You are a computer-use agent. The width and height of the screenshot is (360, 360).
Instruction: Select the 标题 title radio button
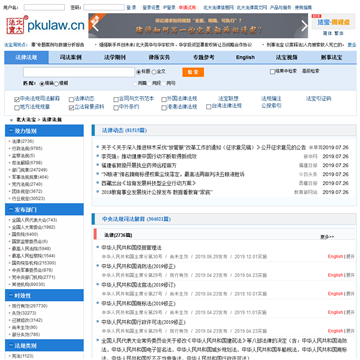[139, 72]
